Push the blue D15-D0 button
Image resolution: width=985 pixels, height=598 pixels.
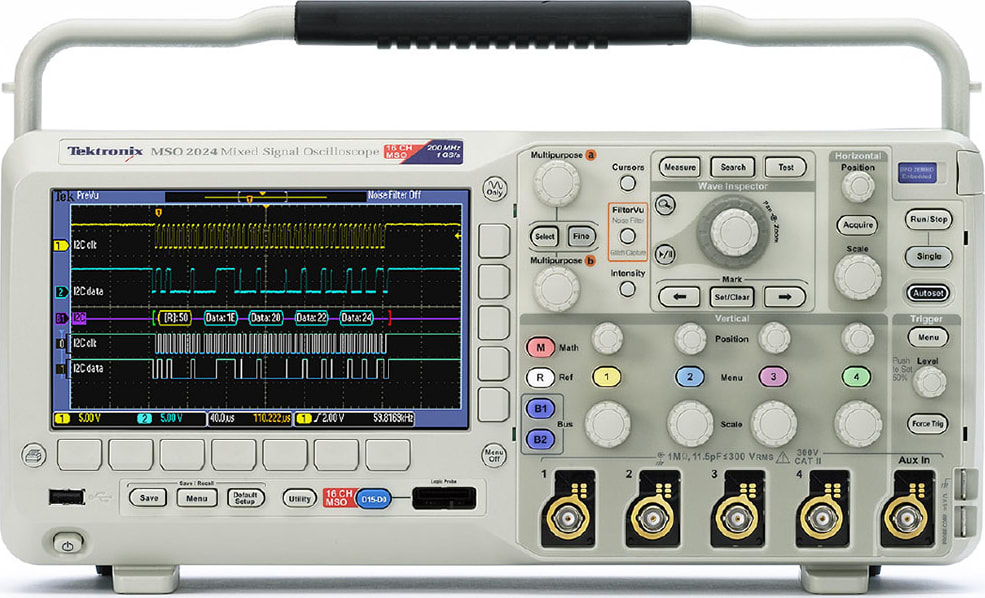[373, 499]
